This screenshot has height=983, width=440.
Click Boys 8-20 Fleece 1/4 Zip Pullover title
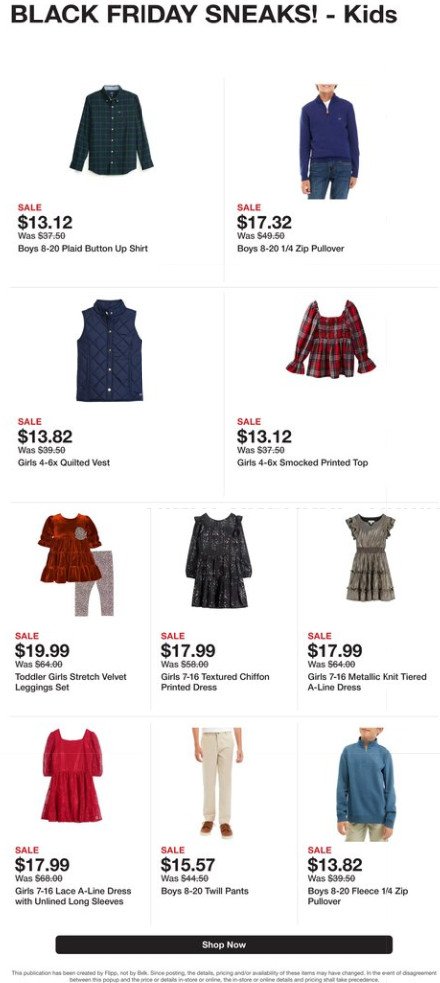pyautogui.click(x=358, y=896)
